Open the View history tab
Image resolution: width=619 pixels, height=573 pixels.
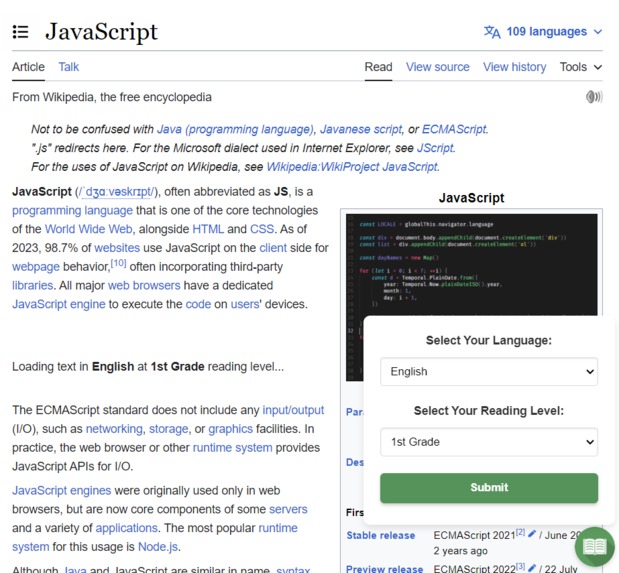pos(514,67)
